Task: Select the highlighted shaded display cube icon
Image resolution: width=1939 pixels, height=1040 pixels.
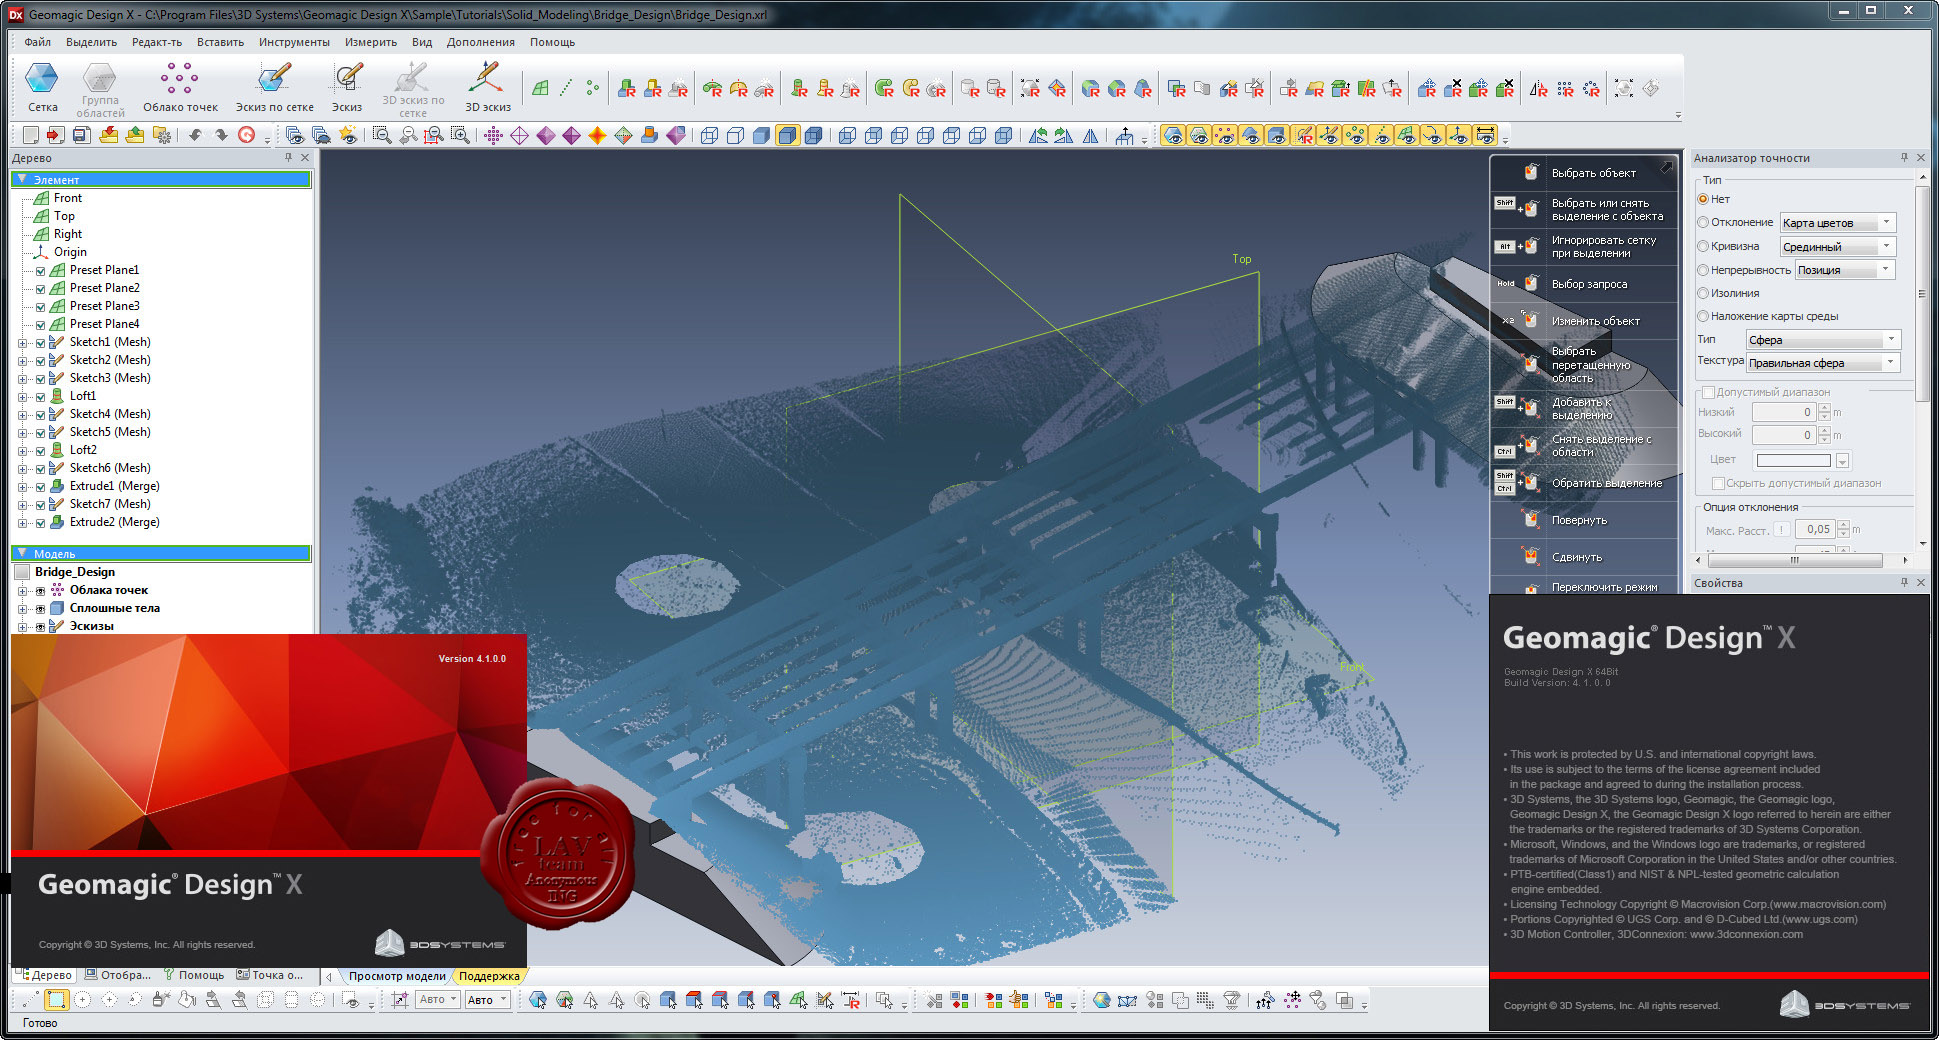Action: click(787, 135)
